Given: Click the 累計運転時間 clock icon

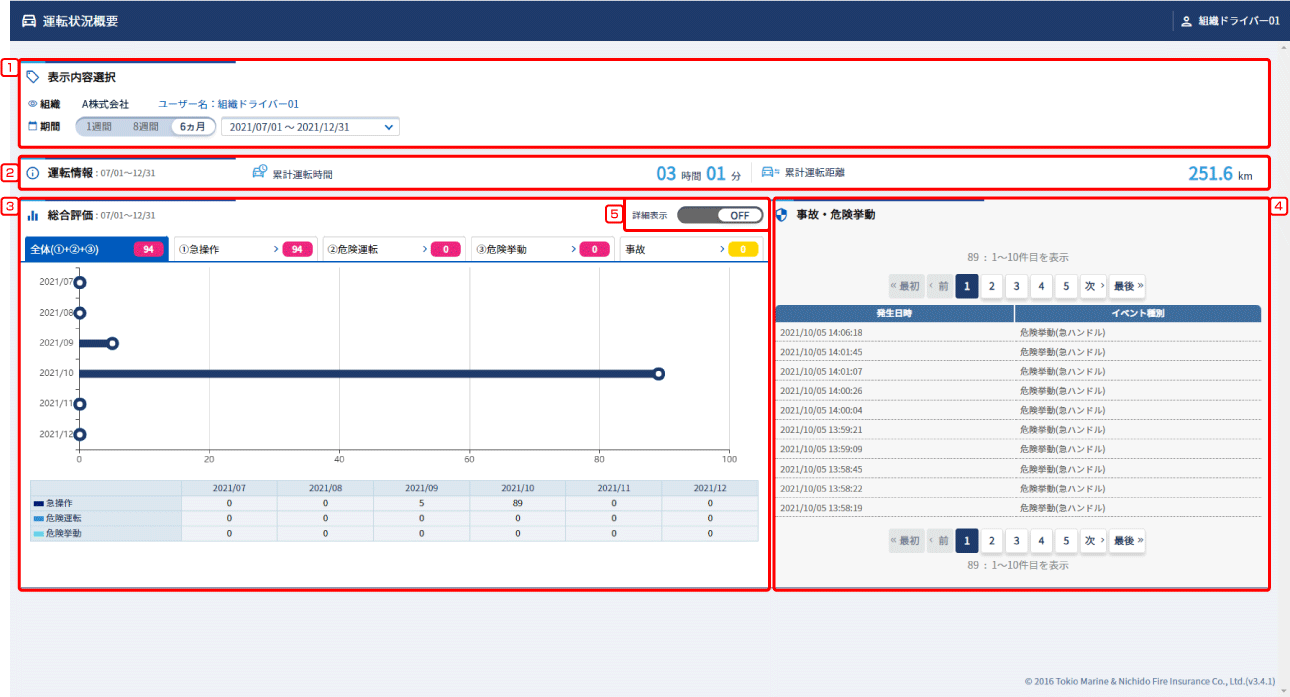Looking at the screenshot, I should pos(260,172).
